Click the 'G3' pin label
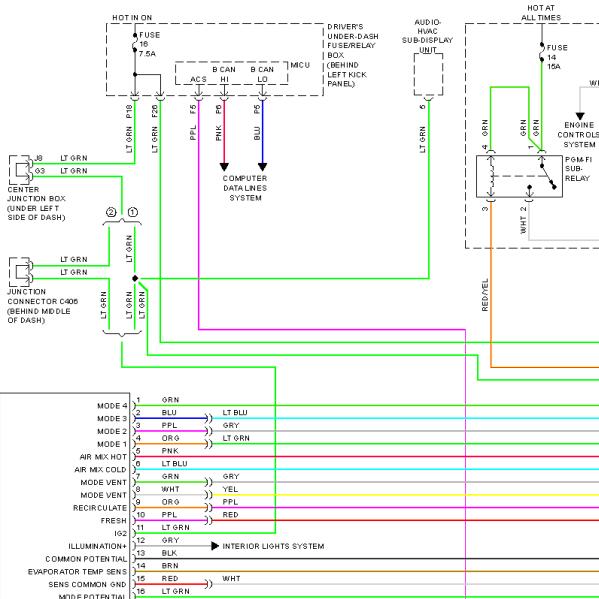This screenshot has width=599, height=599. 40,171
